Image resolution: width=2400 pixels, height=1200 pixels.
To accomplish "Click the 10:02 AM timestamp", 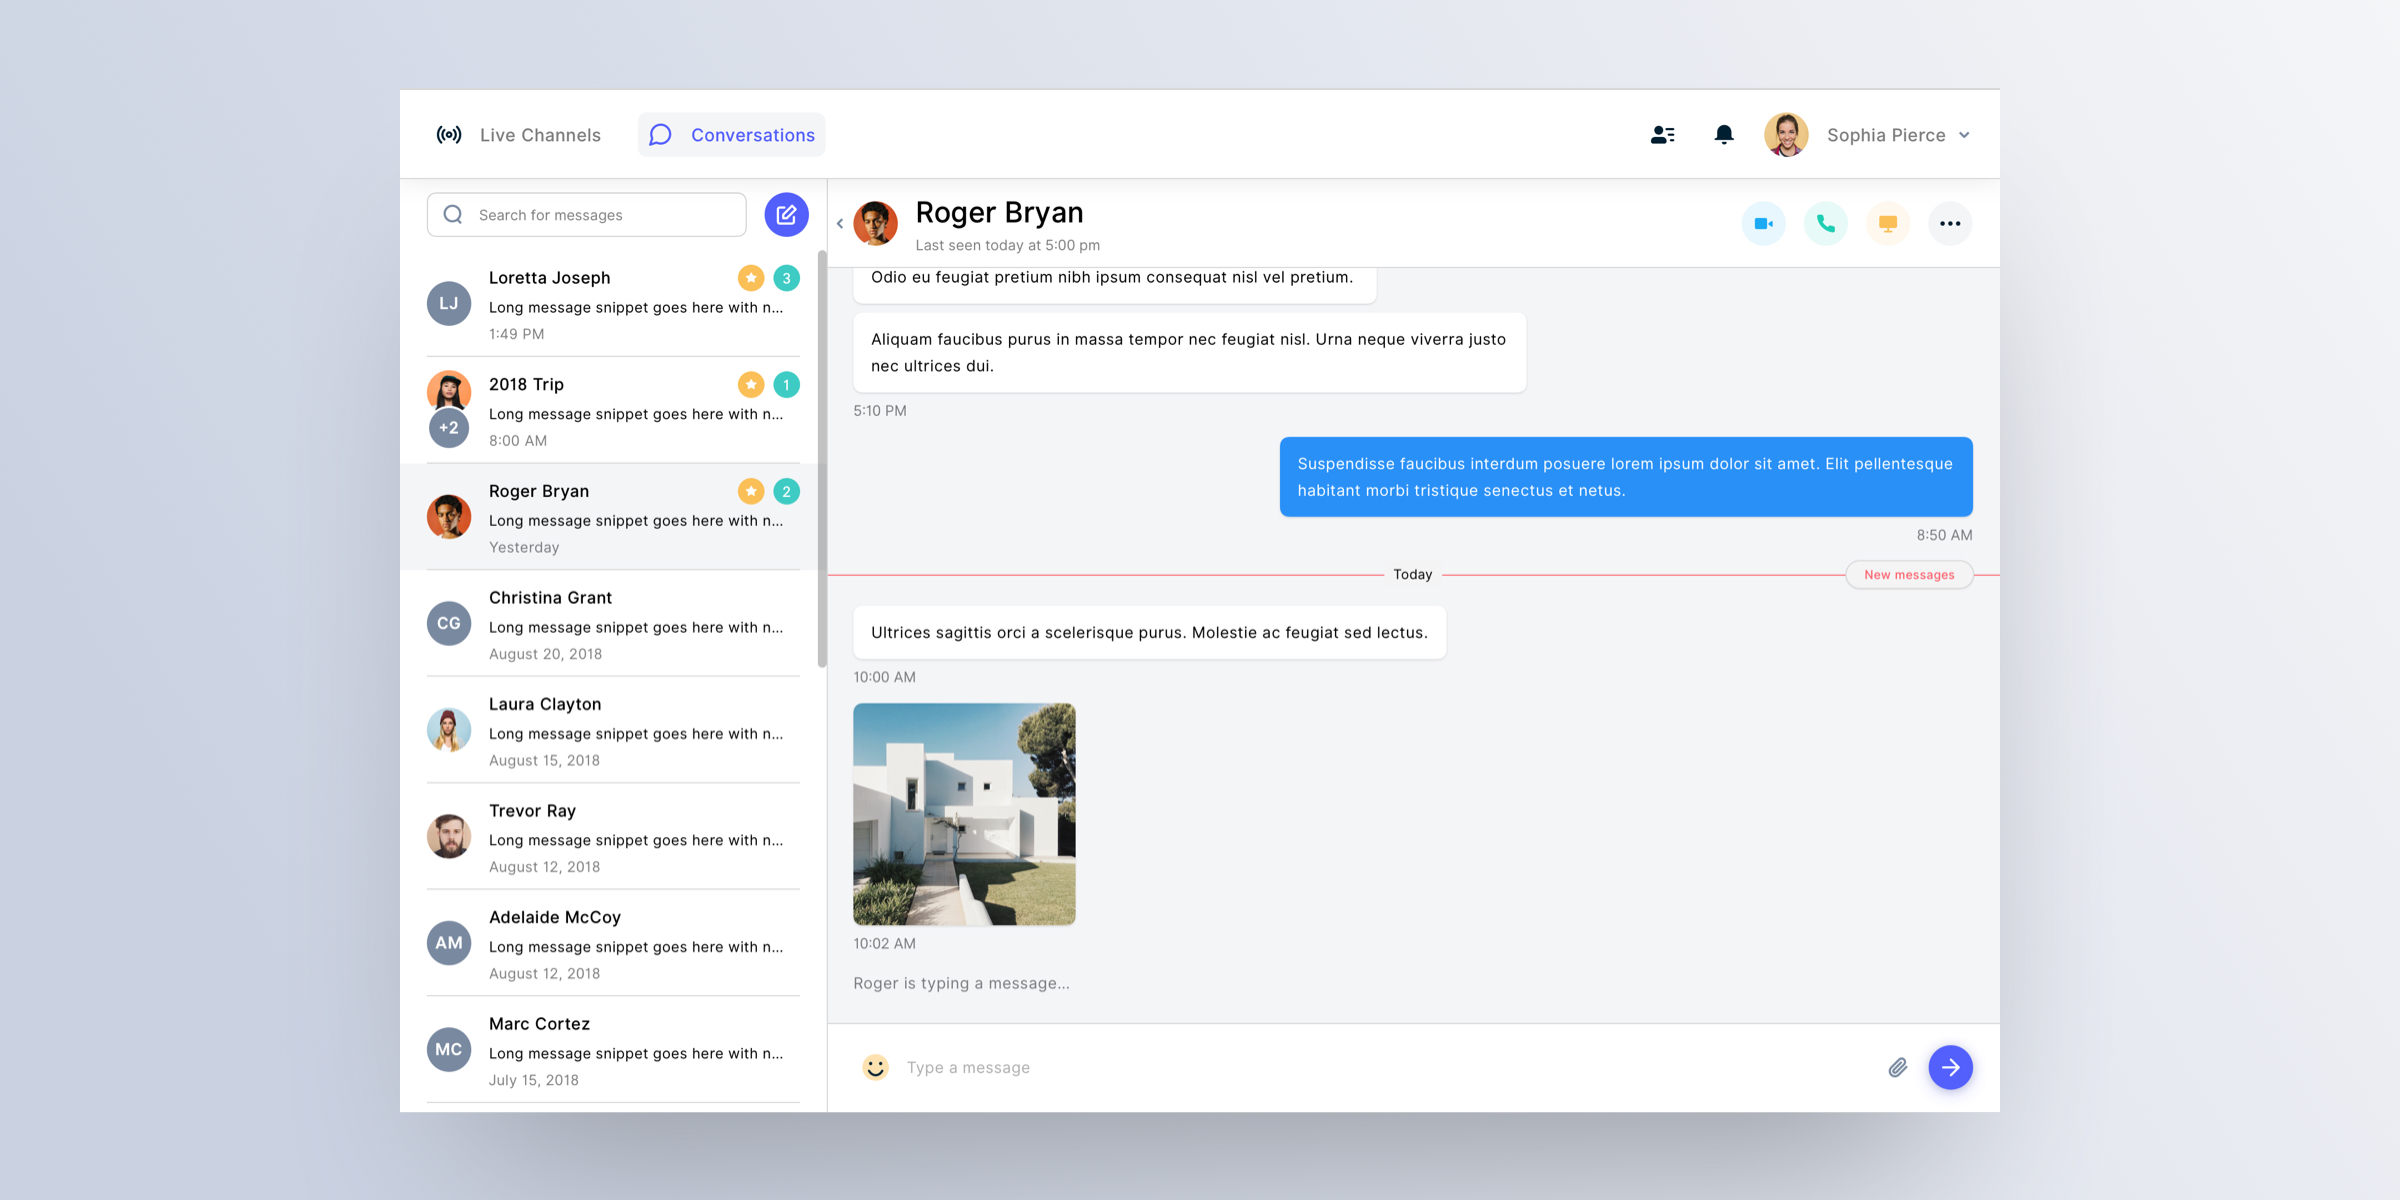I will [884, 944].
